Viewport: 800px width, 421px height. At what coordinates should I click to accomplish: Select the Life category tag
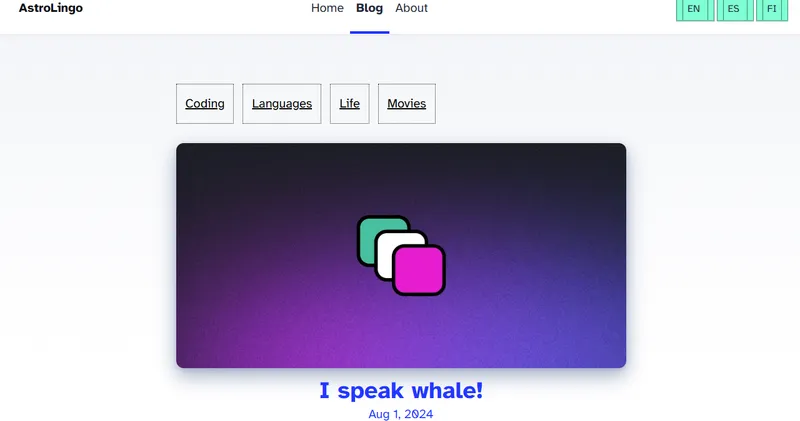(x=349, y=104)
